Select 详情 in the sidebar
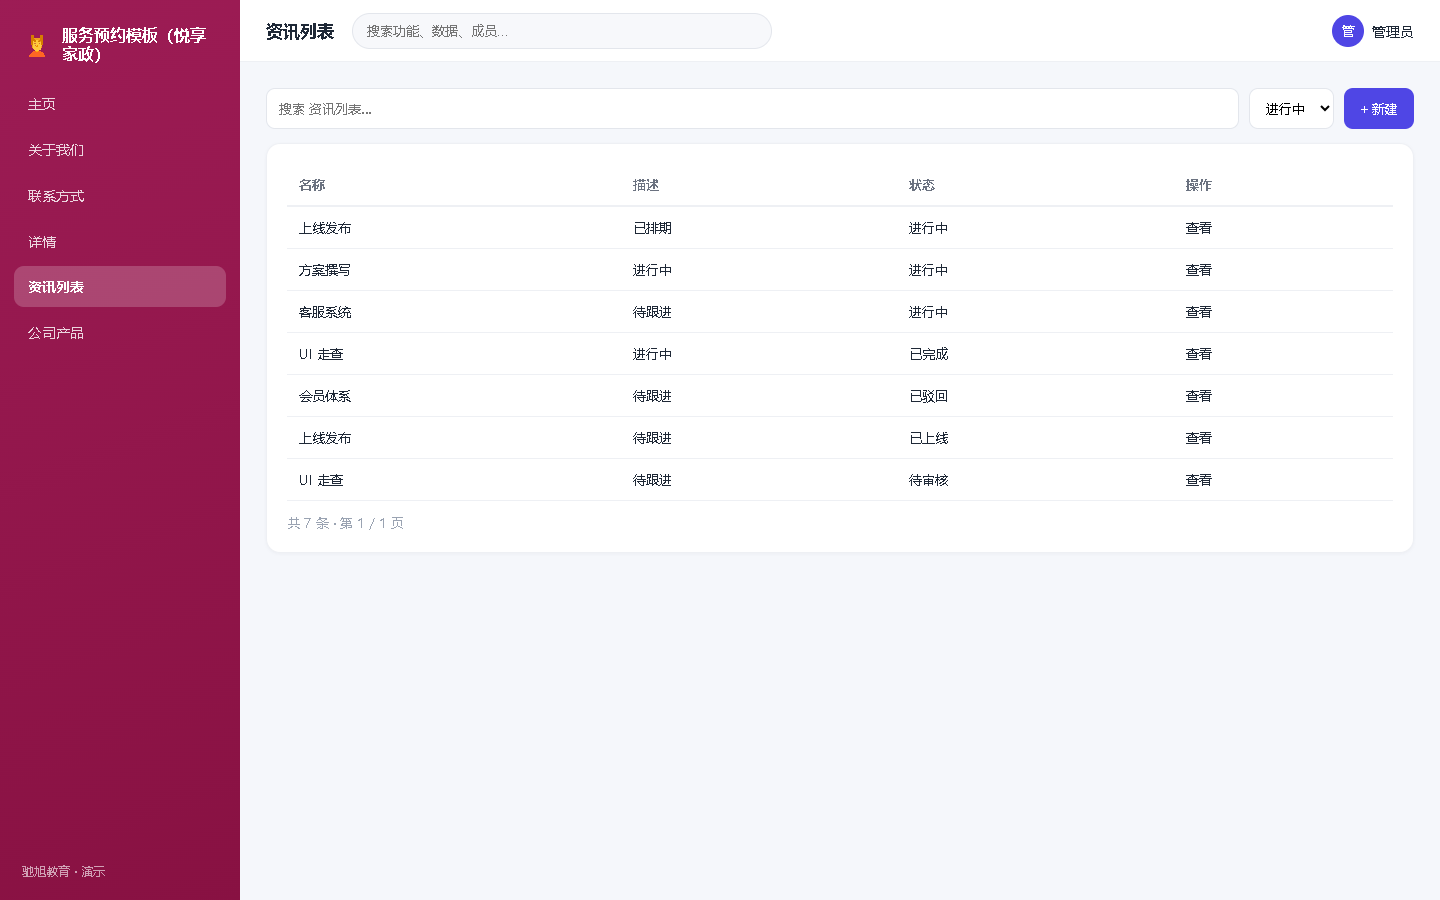This screenshot has width=1440, height=900. click(x=120, y=242)
